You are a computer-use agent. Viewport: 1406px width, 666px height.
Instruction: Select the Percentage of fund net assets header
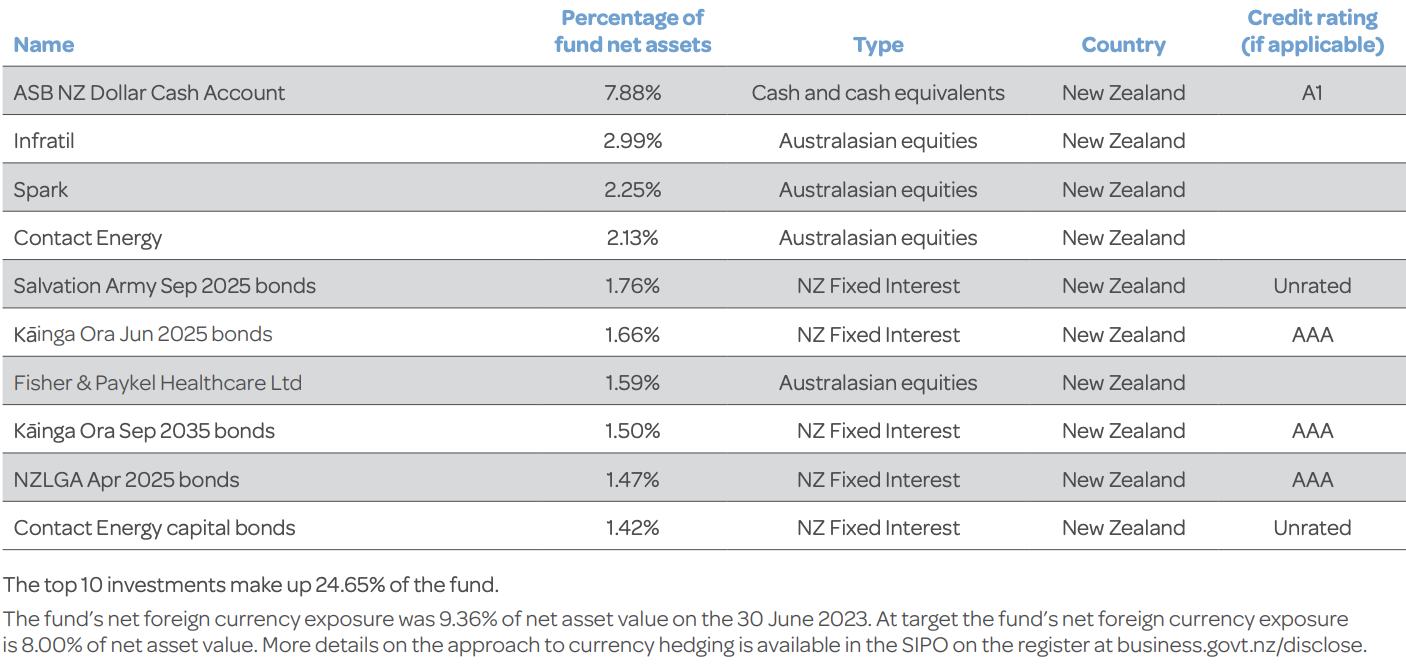pos(632,31)
